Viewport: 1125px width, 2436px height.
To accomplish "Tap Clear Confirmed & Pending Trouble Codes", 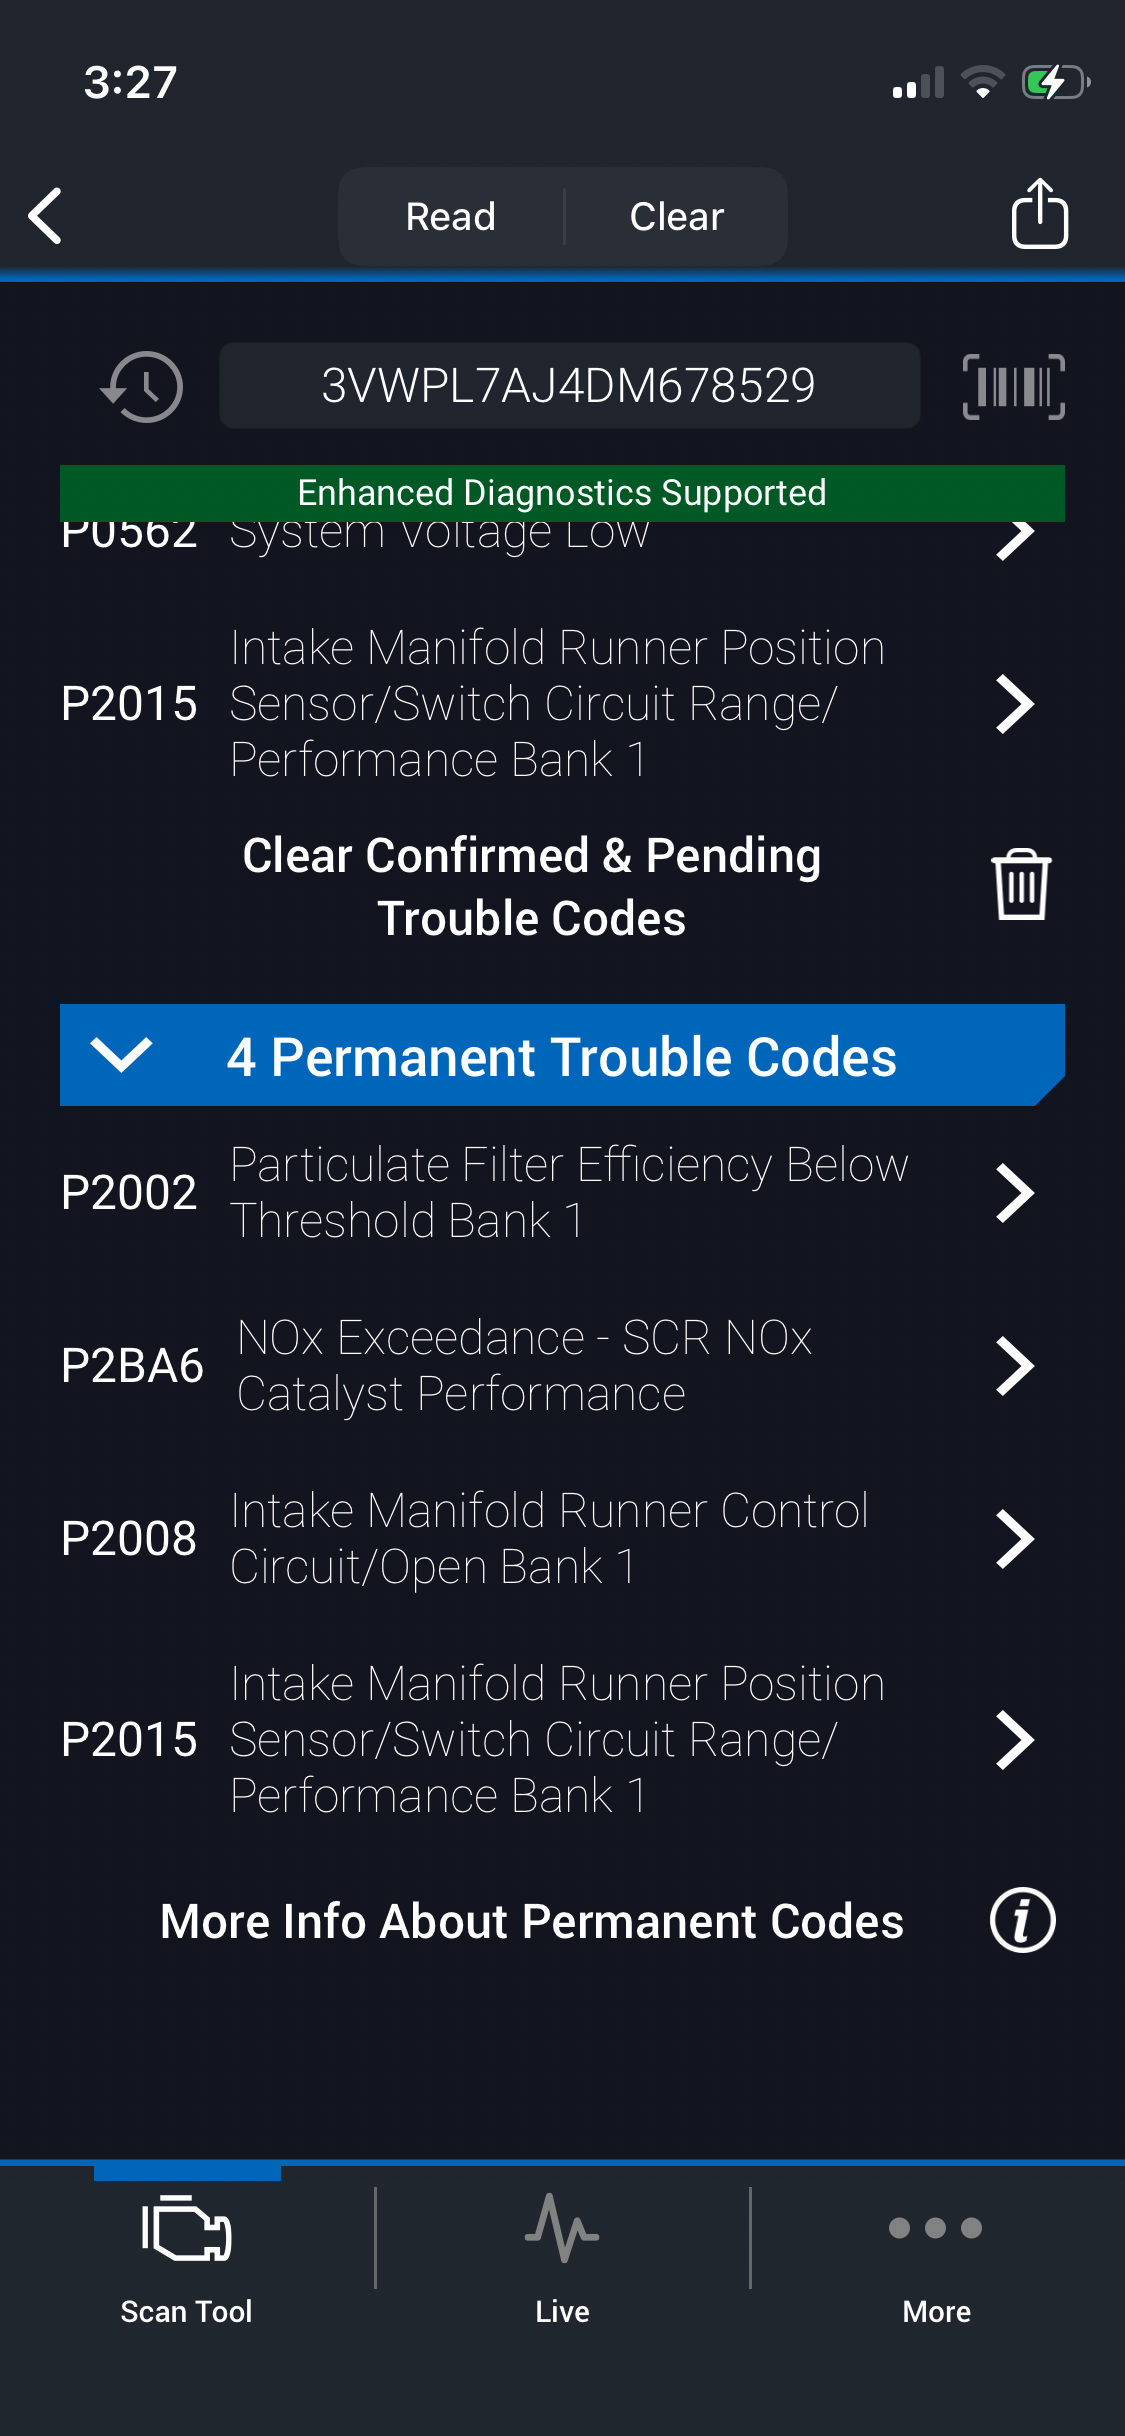I will tap(532, 886).
